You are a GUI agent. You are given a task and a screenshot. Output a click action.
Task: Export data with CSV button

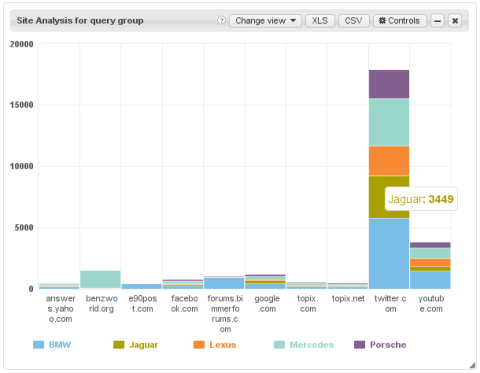pyautogui.click(x=353, y=21)
